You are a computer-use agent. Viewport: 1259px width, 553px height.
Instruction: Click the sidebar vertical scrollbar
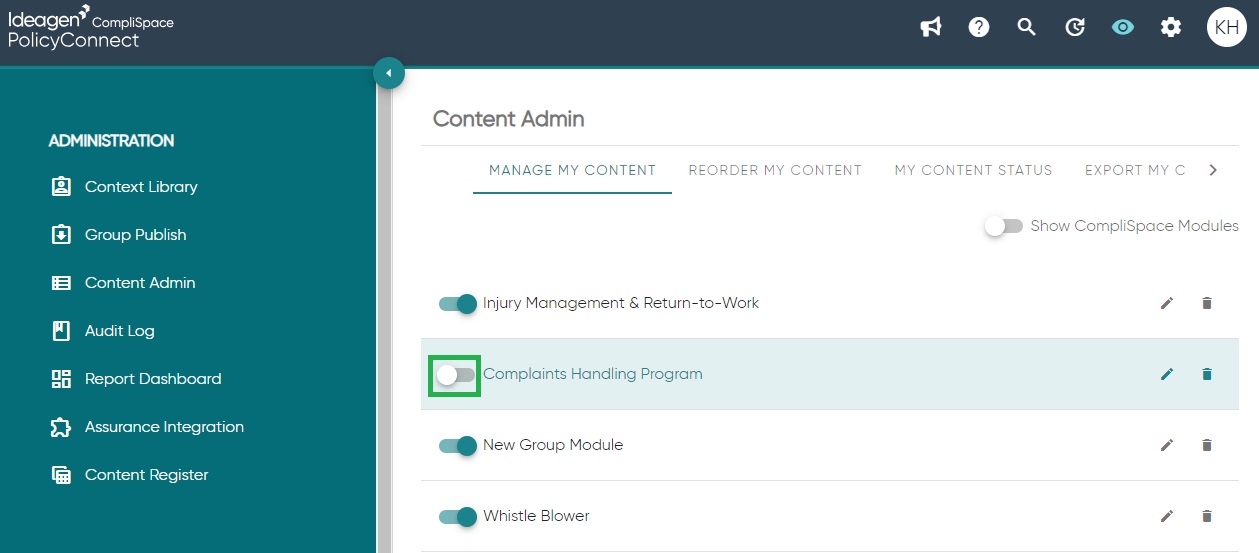click(384, 310)
